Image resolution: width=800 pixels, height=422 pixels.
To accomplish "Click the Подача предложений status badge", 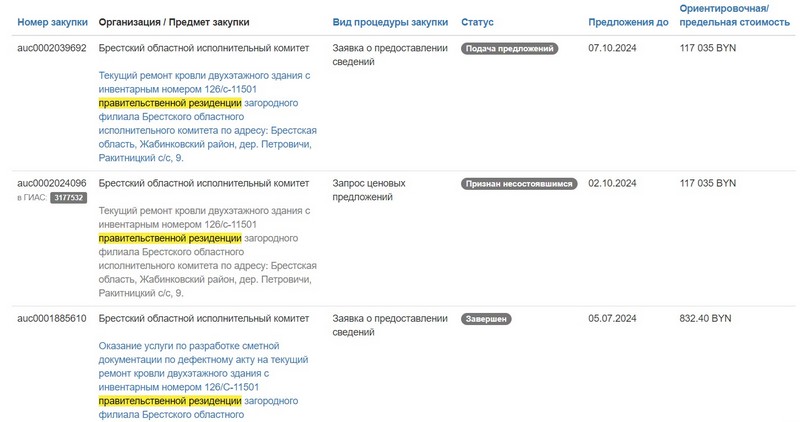I will click(509, 48).
